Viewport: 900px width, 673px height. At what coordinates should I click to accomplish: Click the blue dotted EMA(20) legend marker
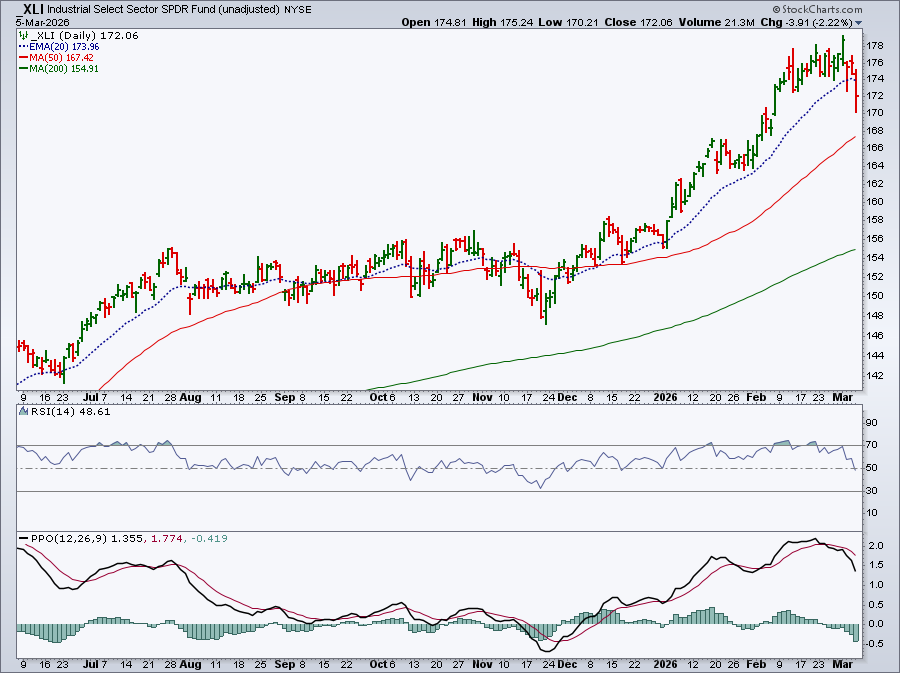click(21, 45)
